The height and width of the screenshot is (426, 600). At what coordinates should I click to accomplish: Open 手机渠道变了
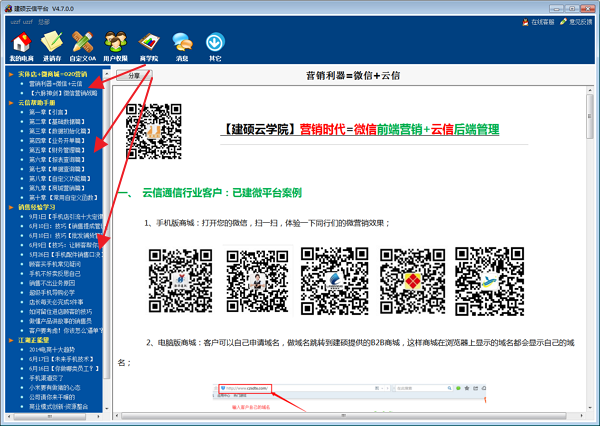tap(46, 378)
